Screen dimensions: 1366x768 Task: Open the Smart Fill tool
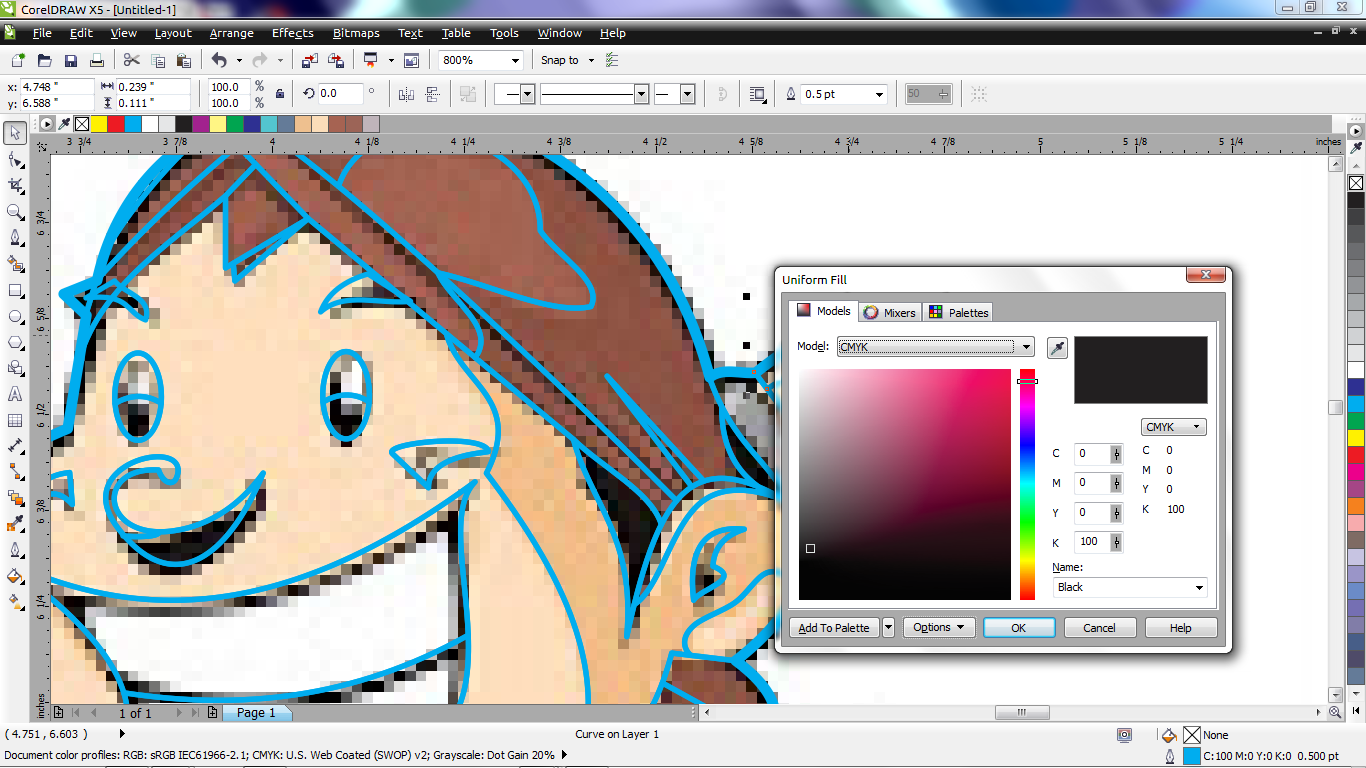pos(14,264)
